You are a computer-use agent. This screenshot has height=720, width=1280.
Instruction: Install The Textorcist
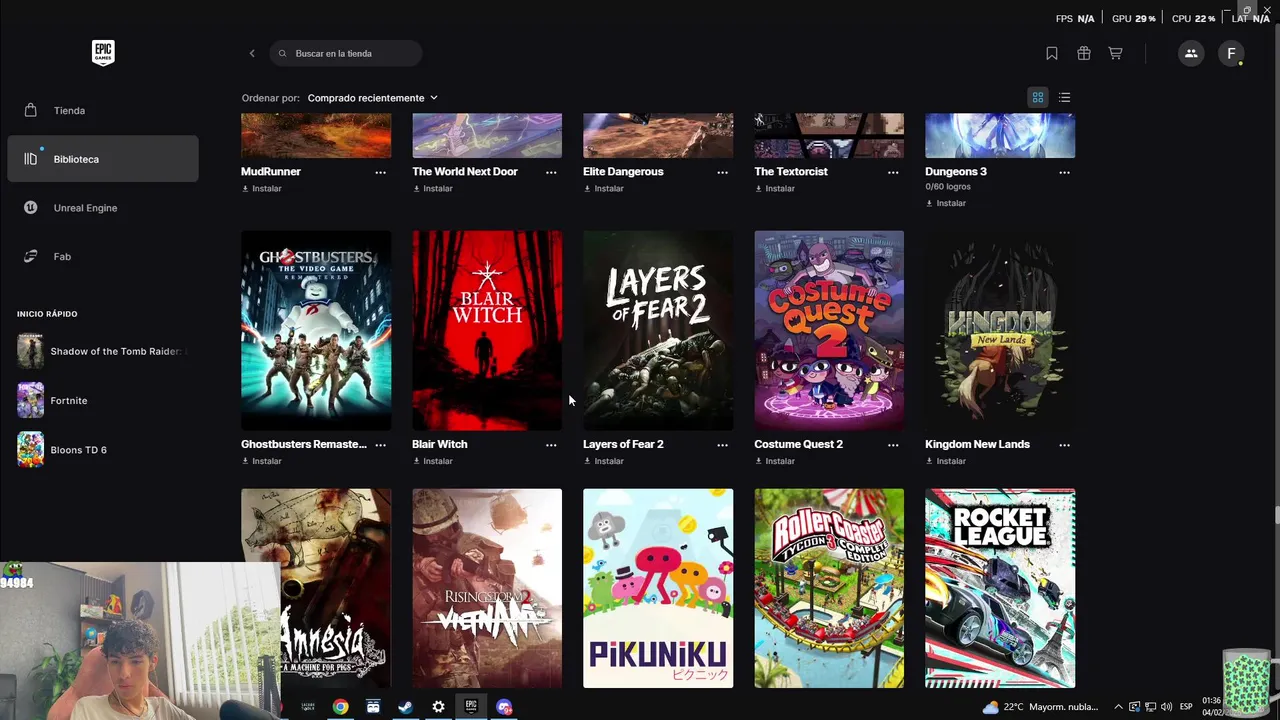pos(775,188)
